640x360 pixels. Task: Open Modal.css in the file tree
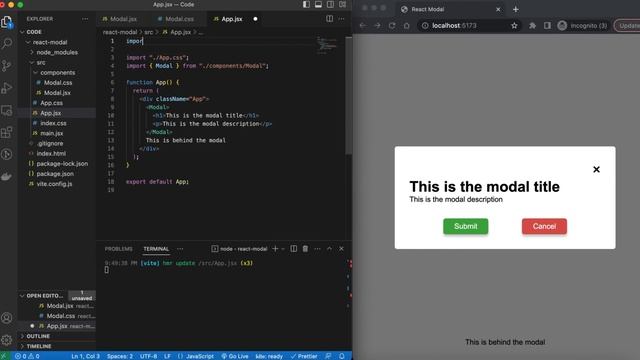(57, 82)
